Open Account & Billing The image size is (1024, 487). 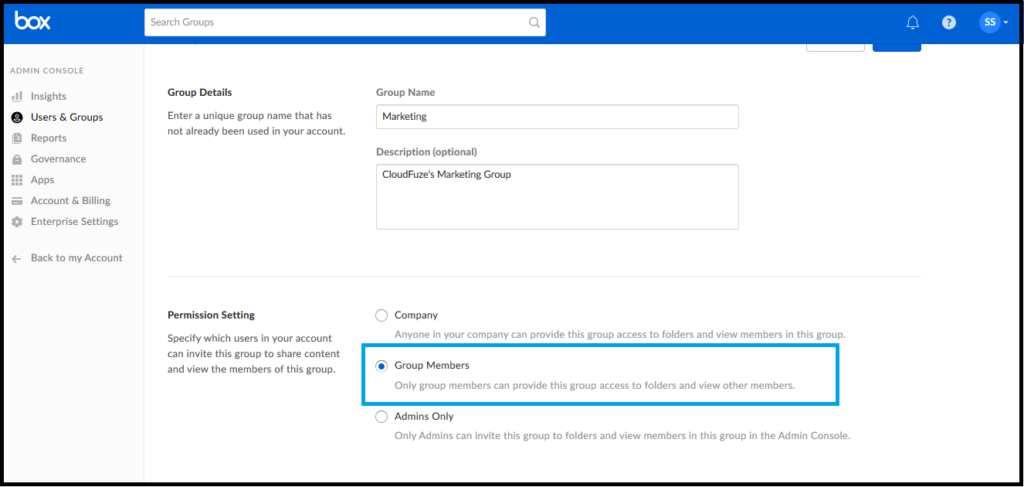tap(71, 201)
